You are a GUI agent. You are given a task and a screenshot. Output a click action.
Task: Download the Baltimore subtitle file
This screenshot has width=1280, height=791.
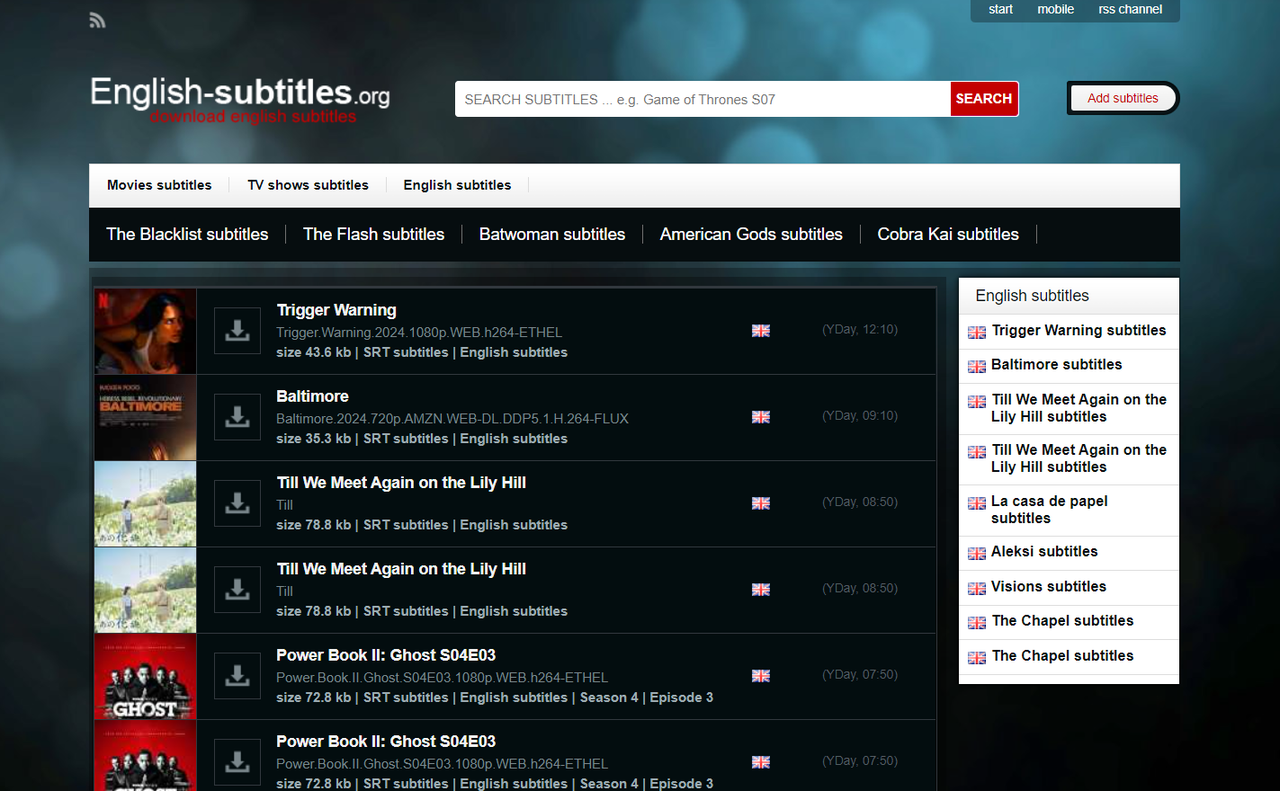tap(237, 417)
